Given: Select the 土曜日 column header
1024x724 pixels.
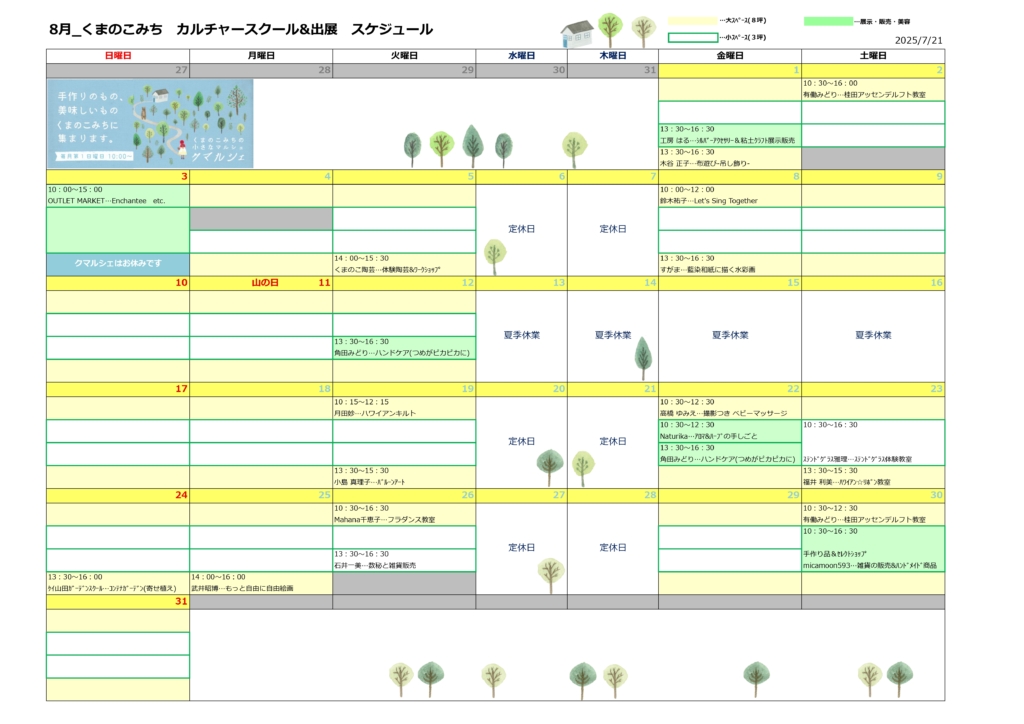Looking at the screenshot, I should pos(873,56).
